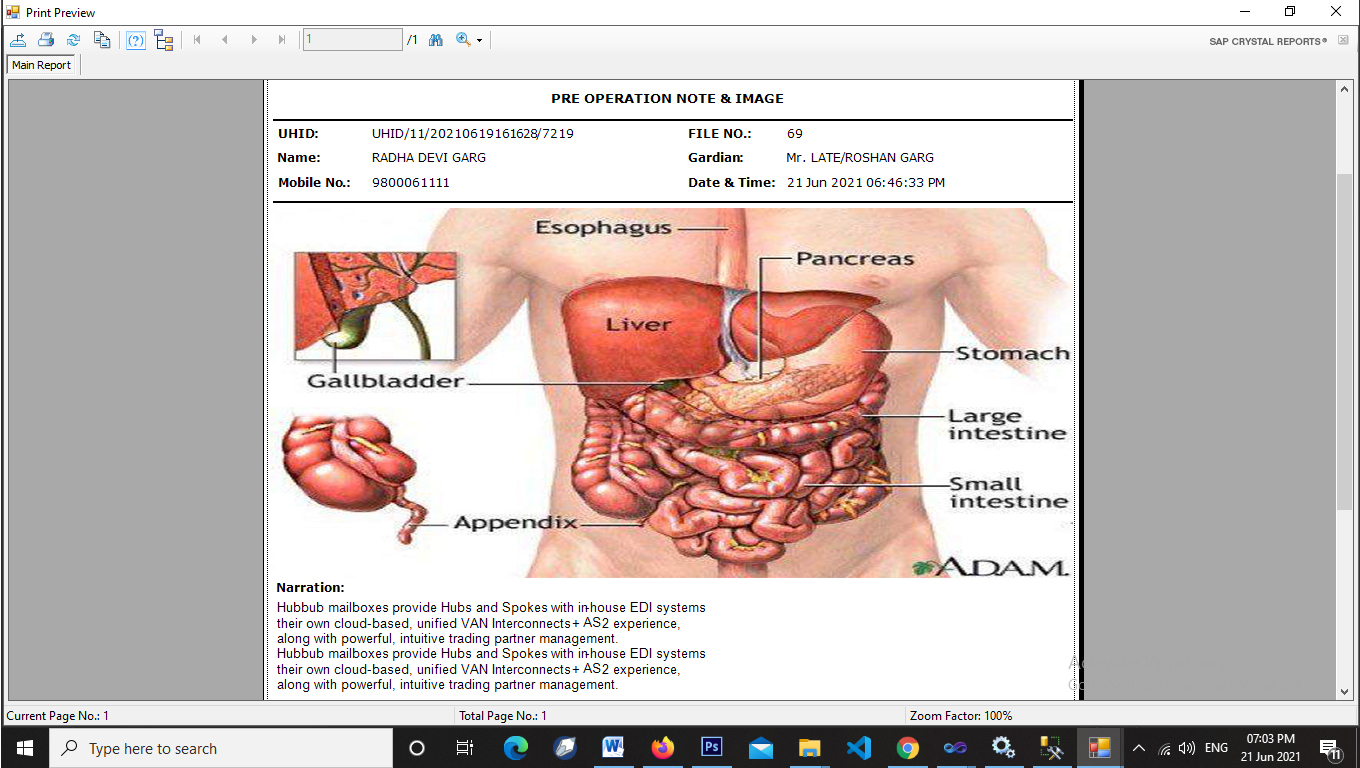Screen dimensions: 1360x768
Task: Click the file number 69
Action: pyautogui.click(x=795, y=133)
